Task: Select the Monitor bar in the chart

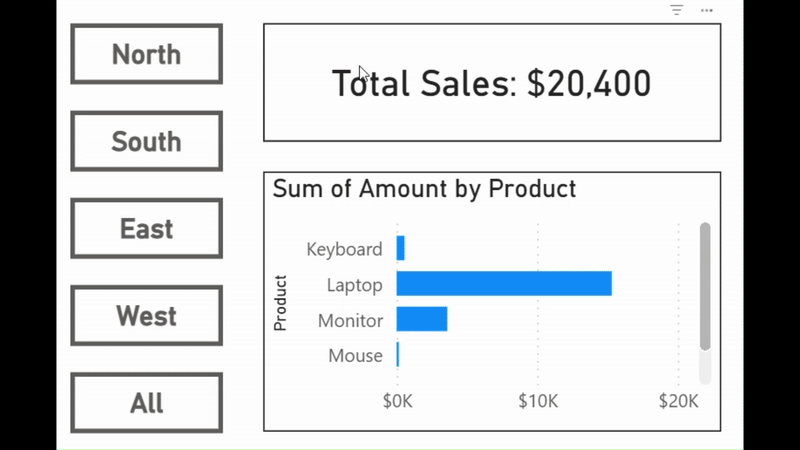Action: 421,320
